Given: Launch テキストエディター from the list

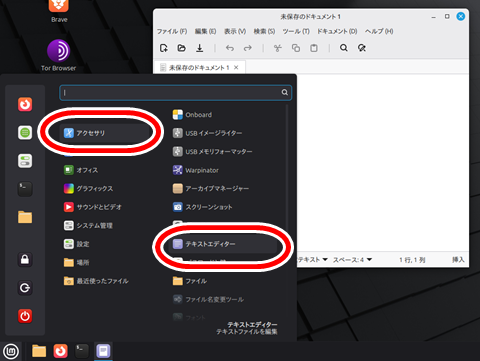Looking at the screenshot, I should pyautogui.click(x=223, y=244).
